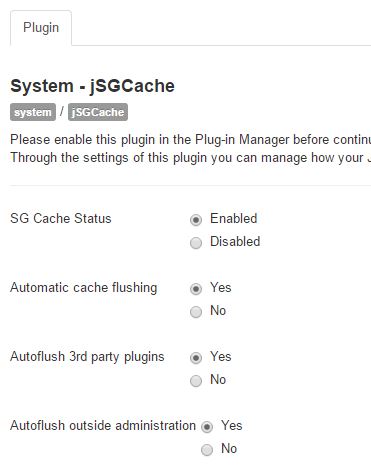The height and width of the screenshot is (468, 371).
Task: Click the plugin settings description line
Action: coord(190,158)
